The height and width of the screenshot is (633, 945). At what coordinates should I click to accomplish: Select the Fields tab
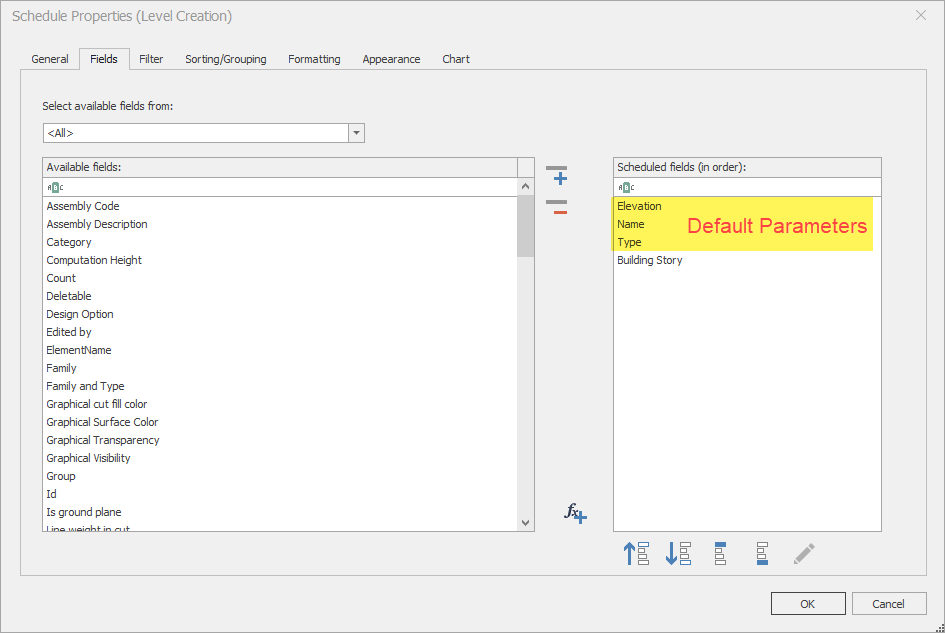point(104,59)
